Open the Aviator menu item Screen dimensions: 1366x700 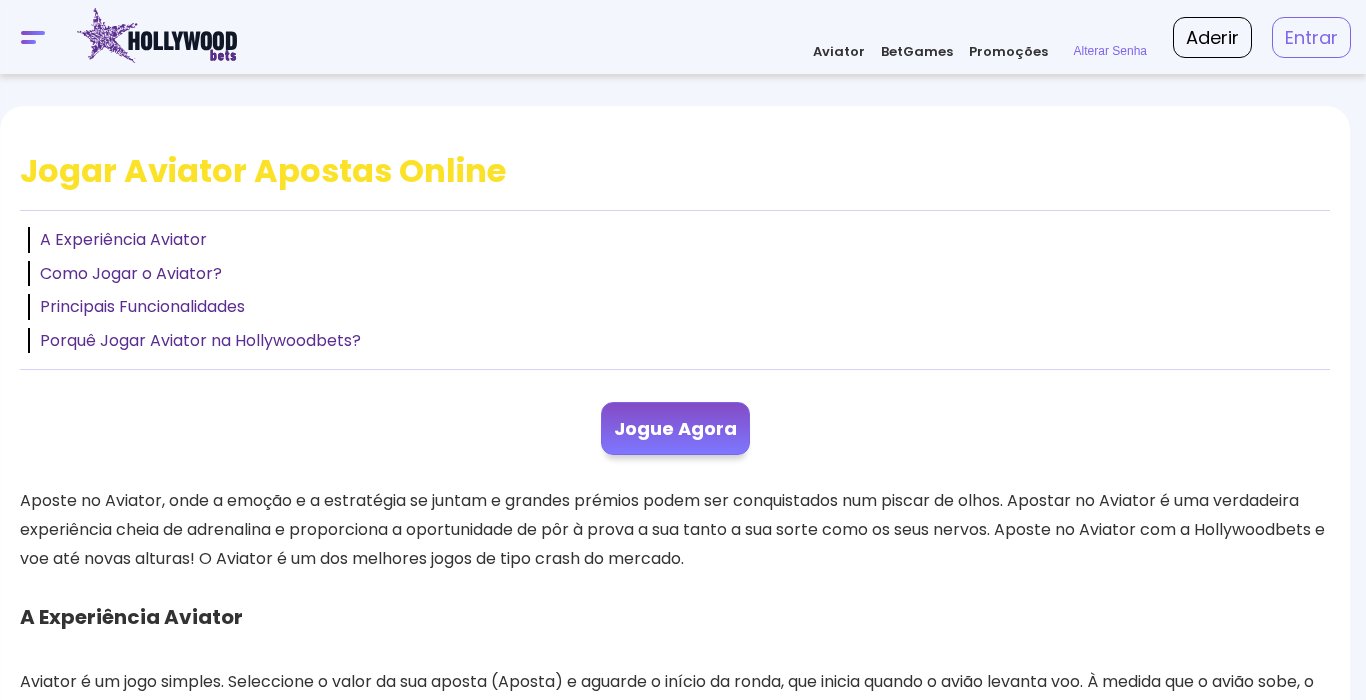click(x=838, y=51)
